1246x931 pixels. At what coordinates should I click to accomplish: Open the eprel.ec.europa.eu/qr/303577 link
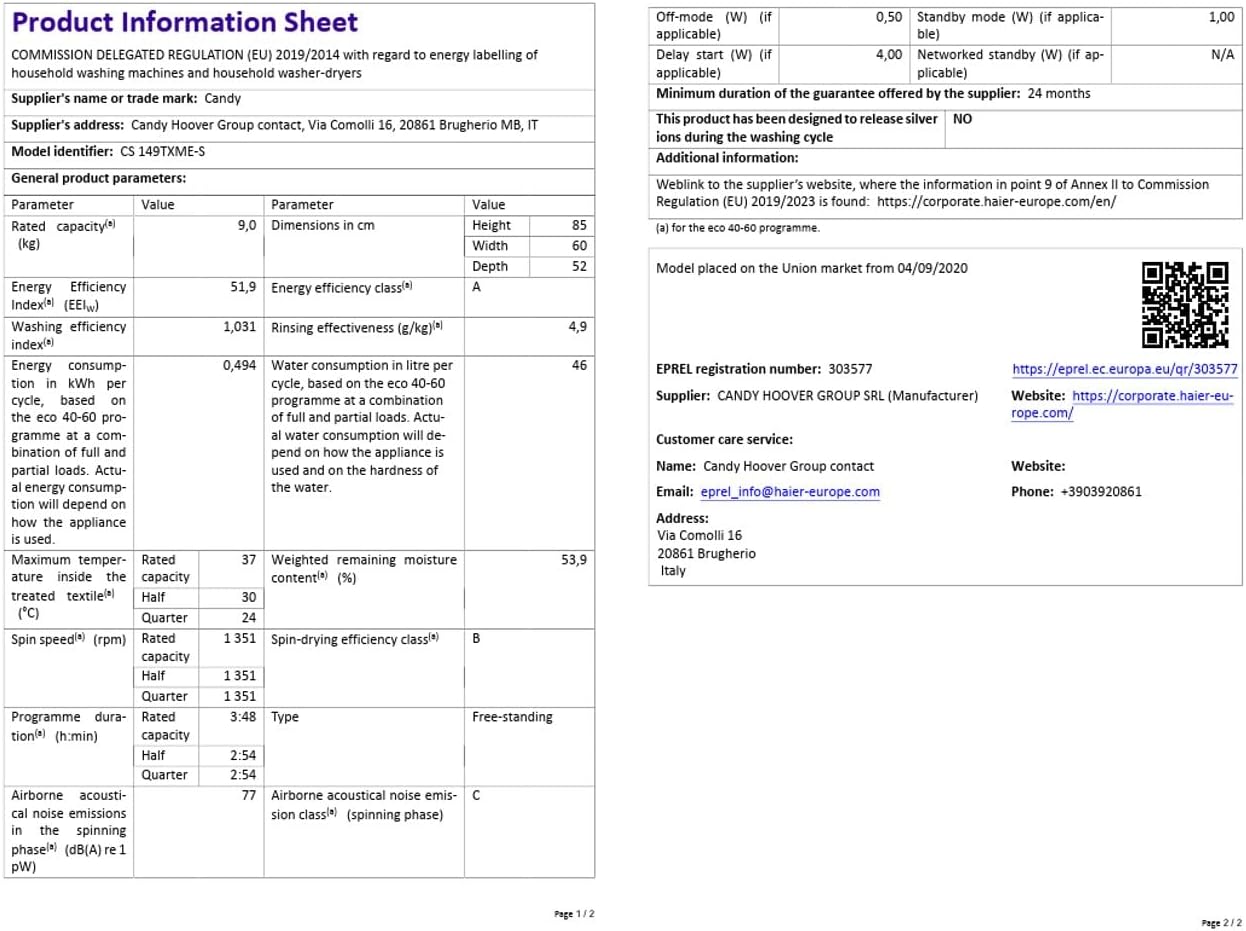pyautogui.click(x=1124, y=369)
